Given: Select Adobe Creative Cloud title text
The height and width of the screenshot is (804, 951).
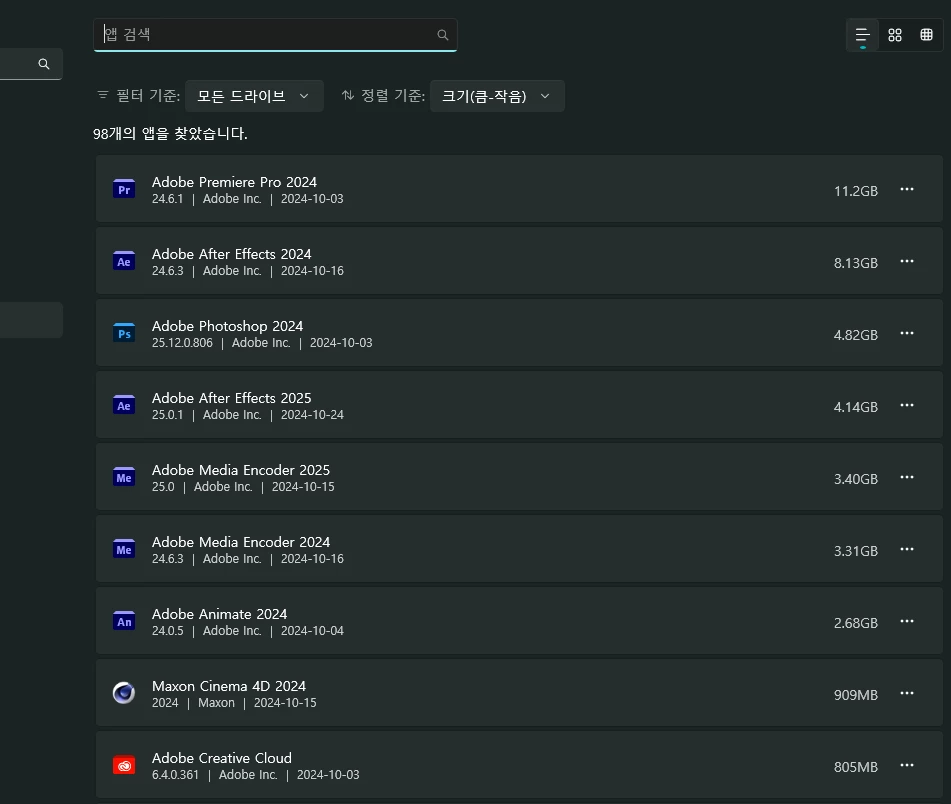Looking at the screenshot, I should click(x=221, y=758).
